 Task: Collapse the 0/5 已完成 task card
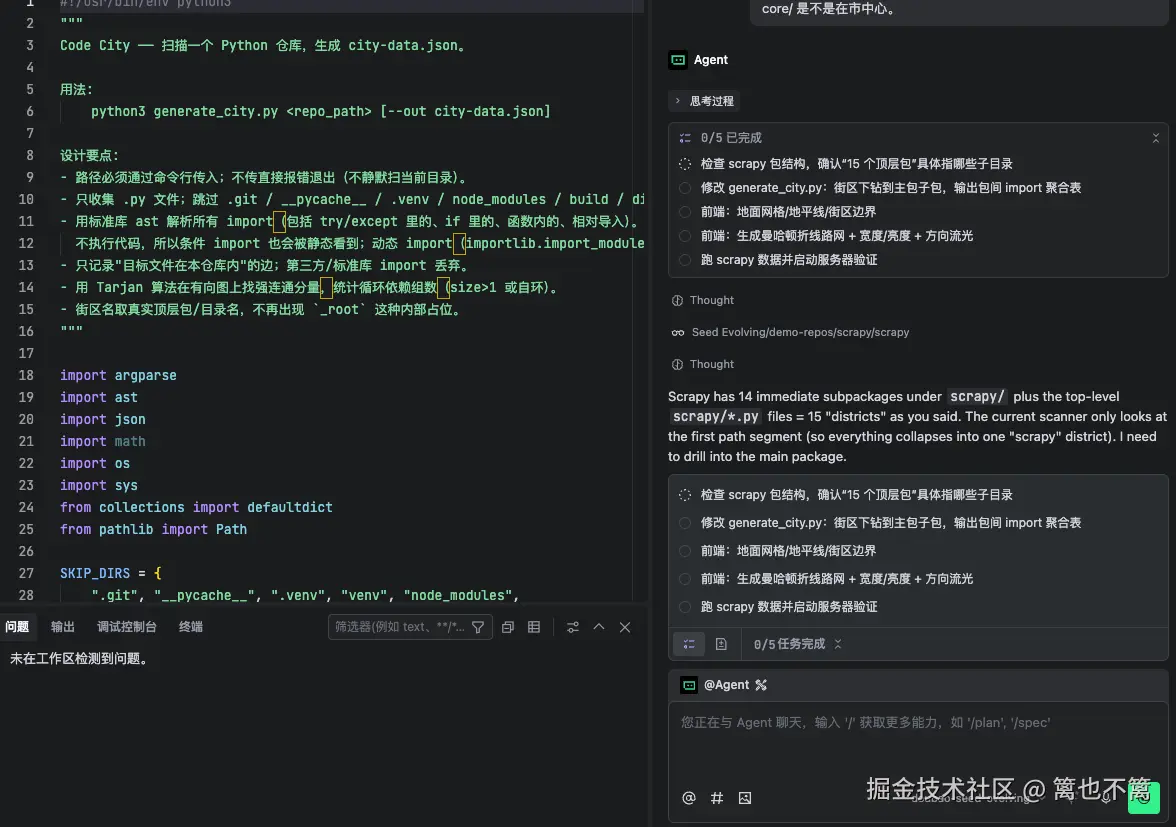click(1156, 138)
